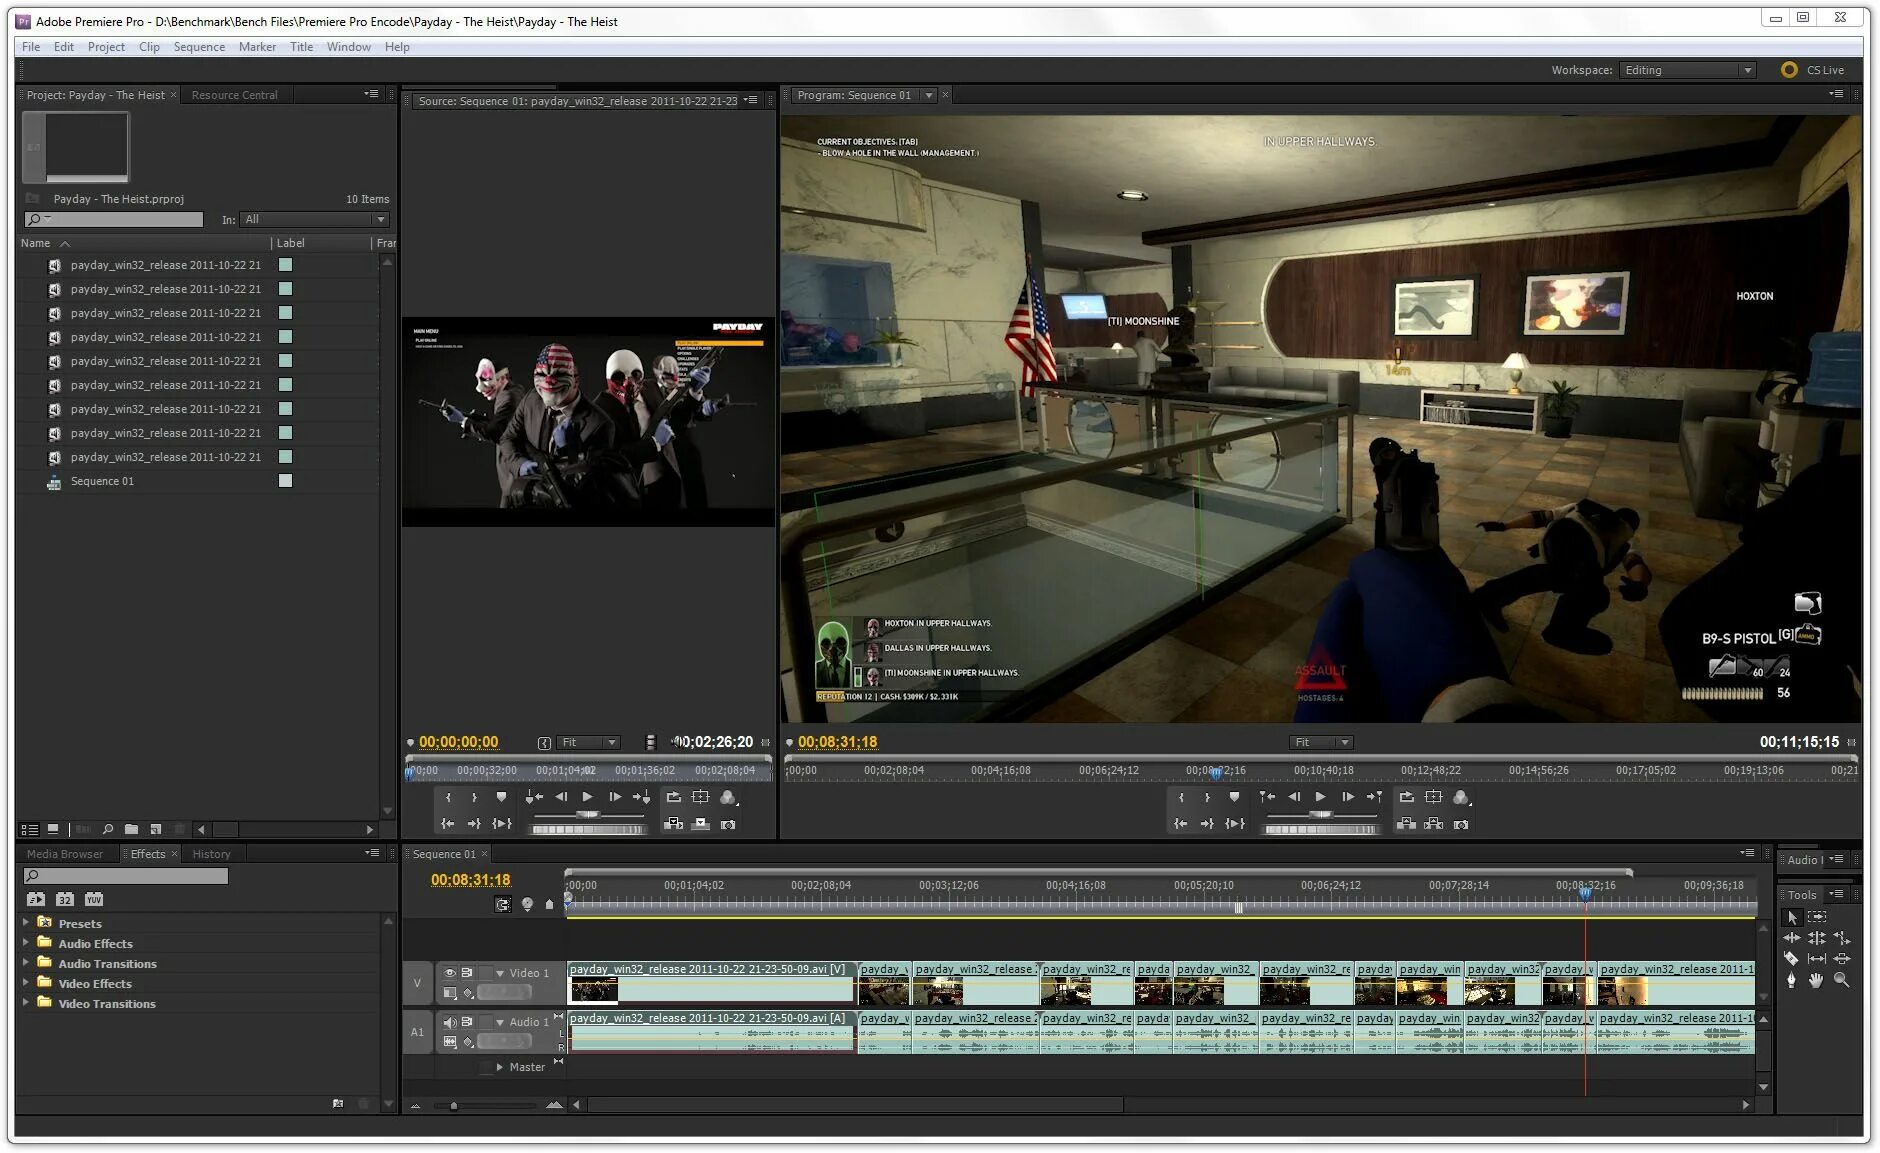Click Set In Point in Source monitor
1880x1153 pixels.
[x=448, y=797]
